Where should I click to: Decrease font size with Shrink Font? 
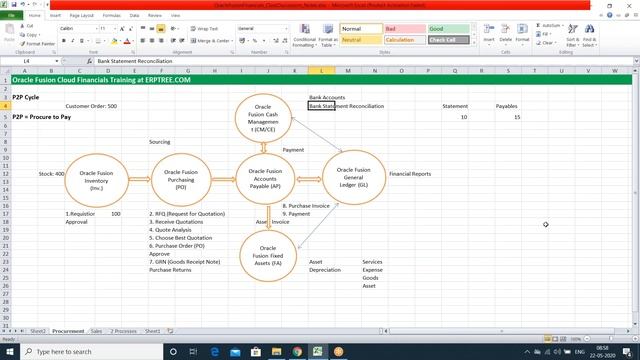[x=131, y=29]
